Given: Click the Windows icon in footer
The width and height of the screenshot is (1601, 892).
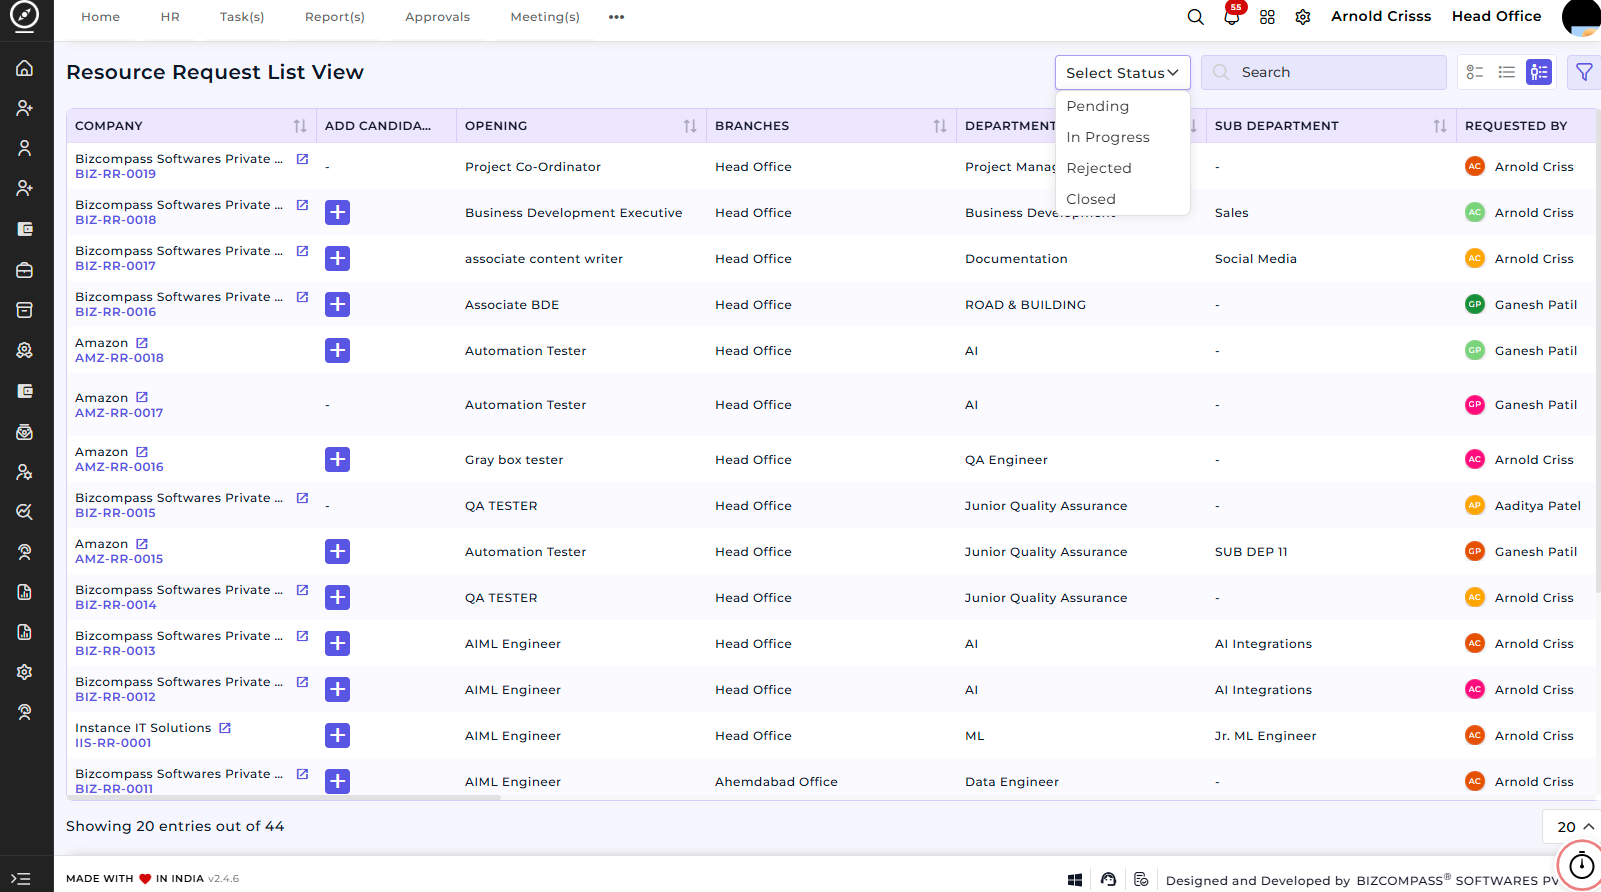Looking at the screenshot, I should tap(1075, 880).
